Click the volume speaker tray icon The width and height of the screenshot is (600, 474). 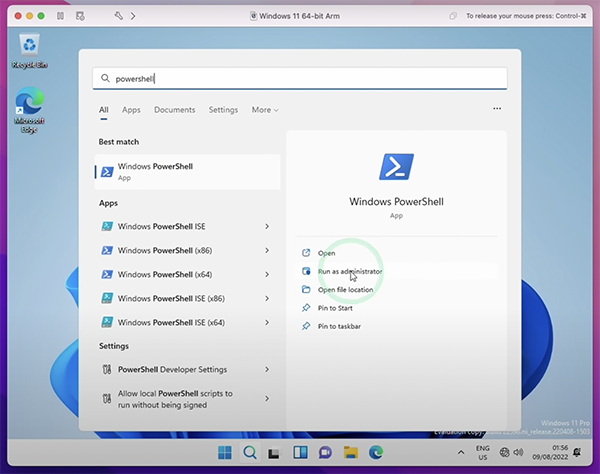(x=518, y=453)
